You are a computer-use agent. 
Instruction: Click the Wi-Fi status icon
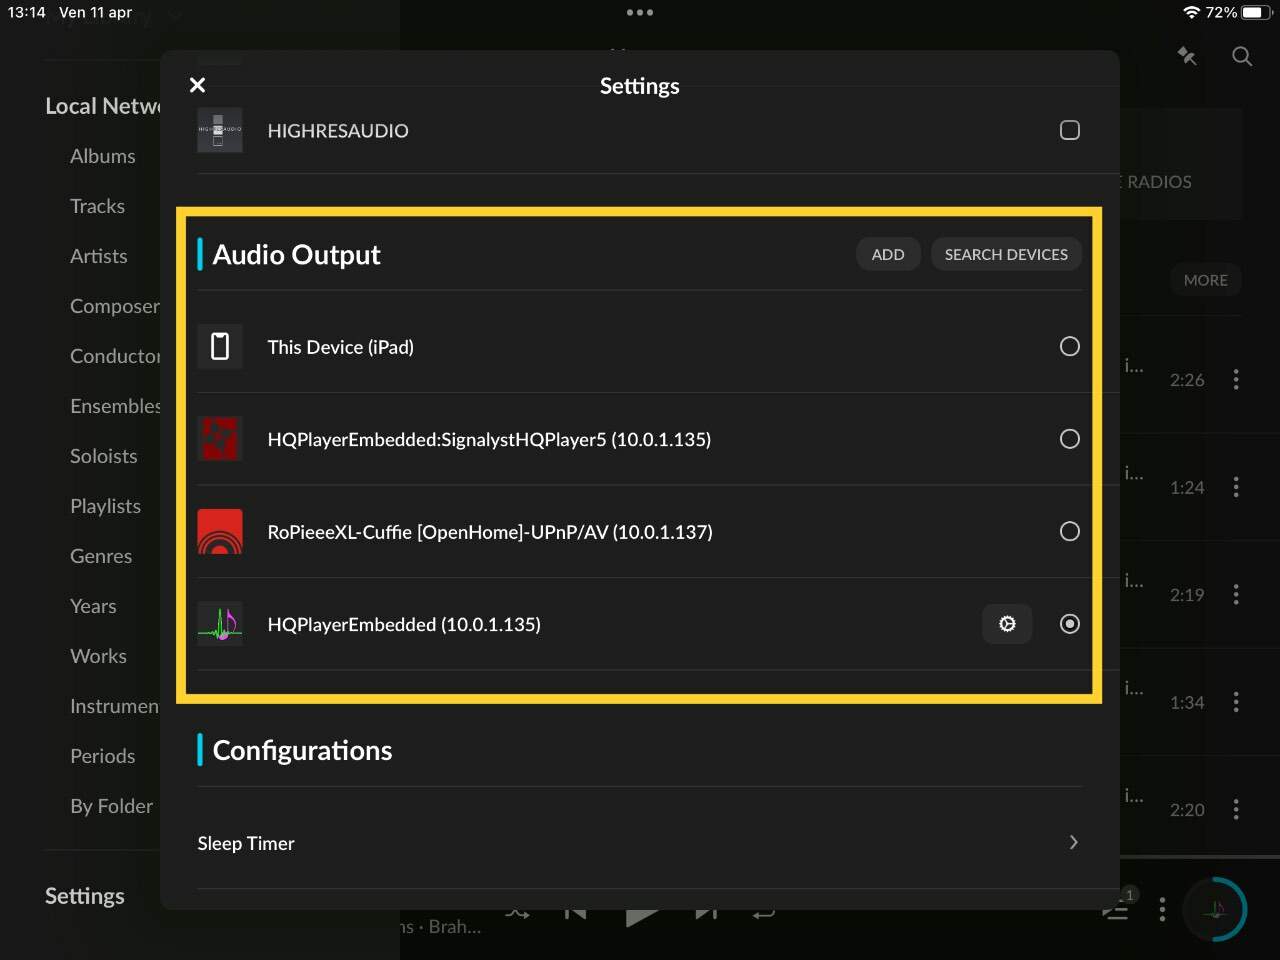click(1191, 12)
